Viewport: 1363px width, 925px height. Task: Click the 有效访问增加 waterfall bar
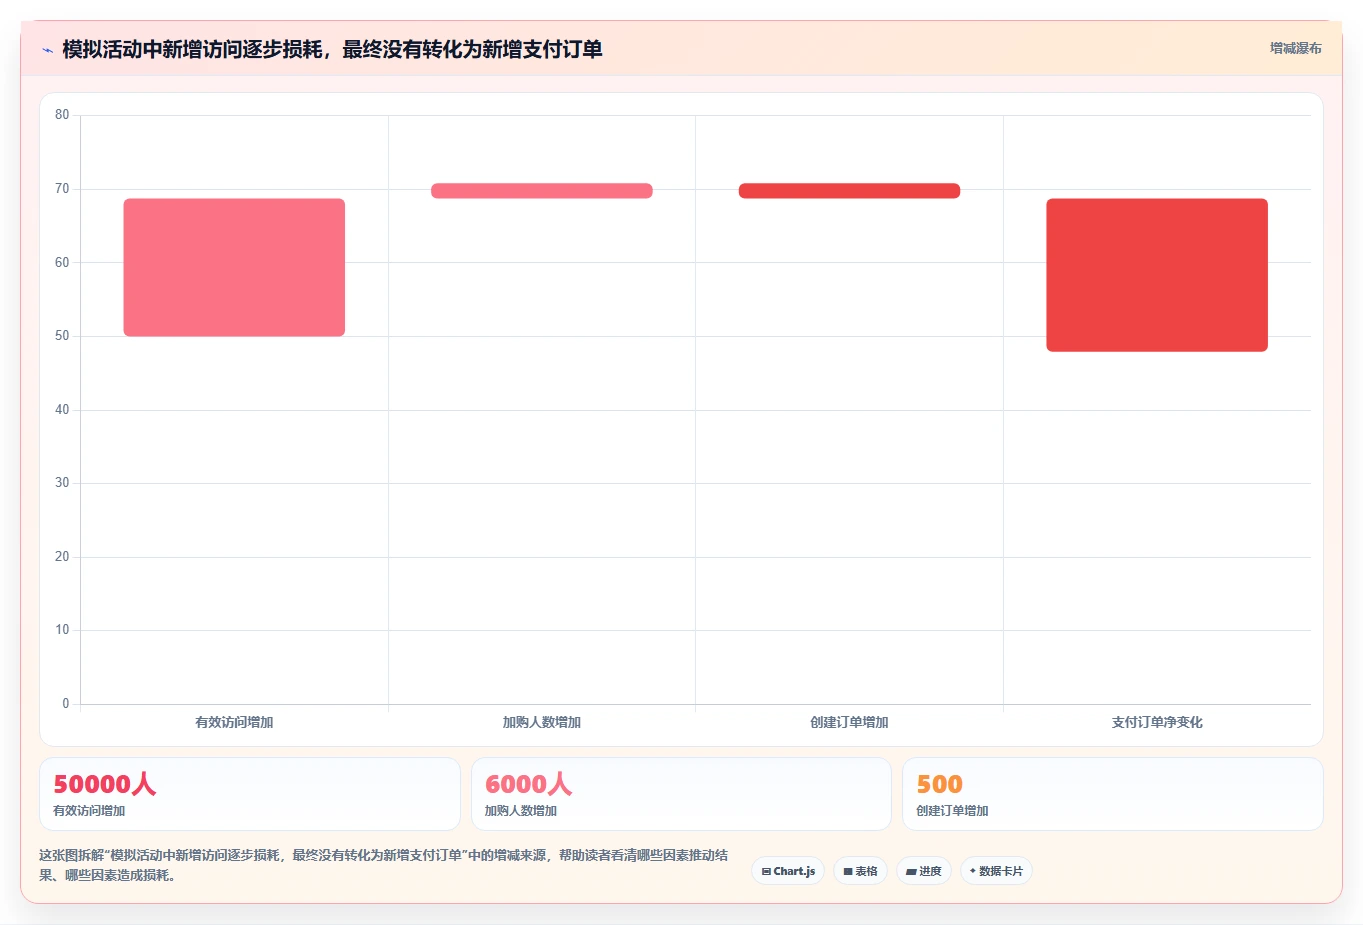pyautogui.click(x=234, y=267)
